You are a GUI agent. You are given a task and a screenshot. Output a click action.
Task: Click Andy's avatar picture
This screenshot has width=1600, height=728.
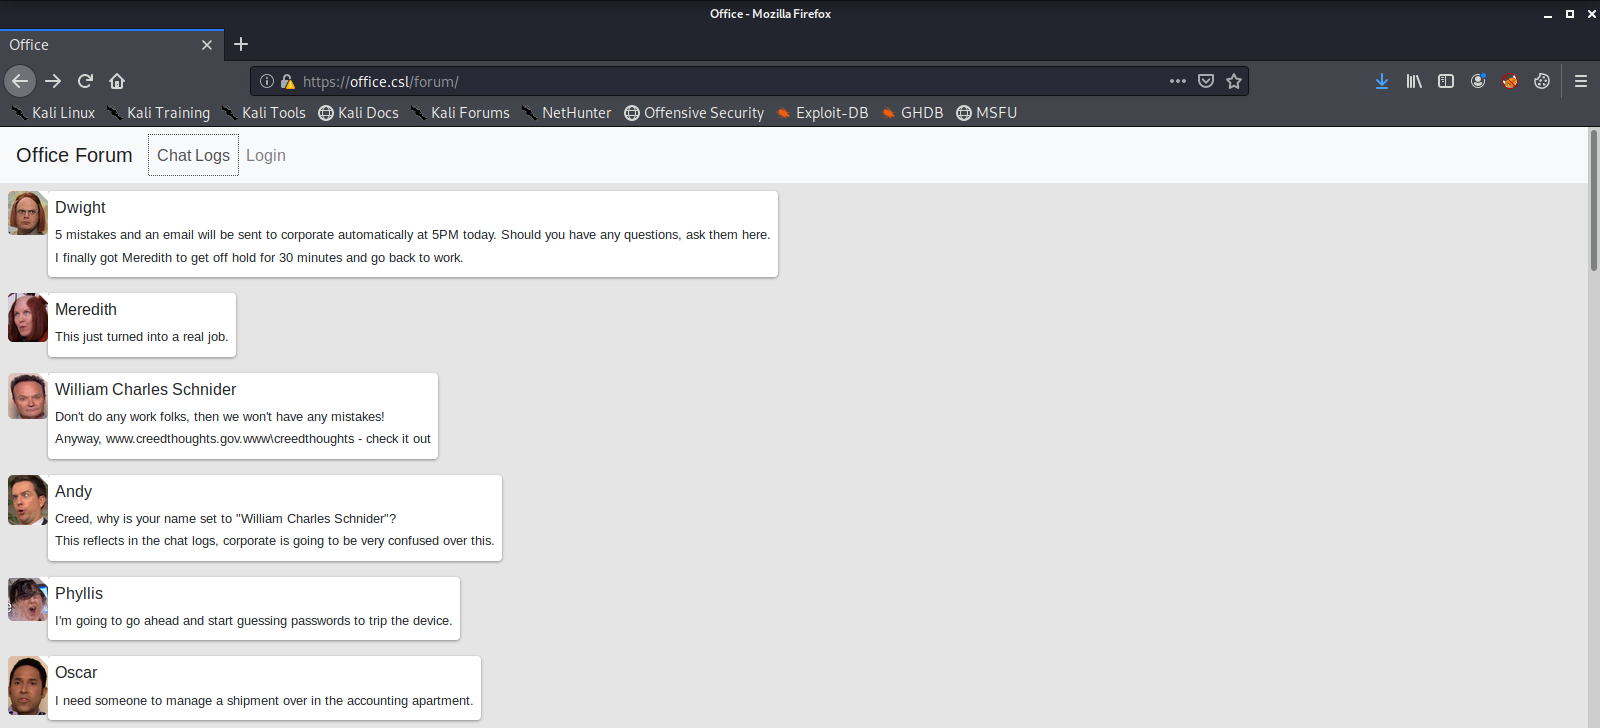tap(28, 500)
